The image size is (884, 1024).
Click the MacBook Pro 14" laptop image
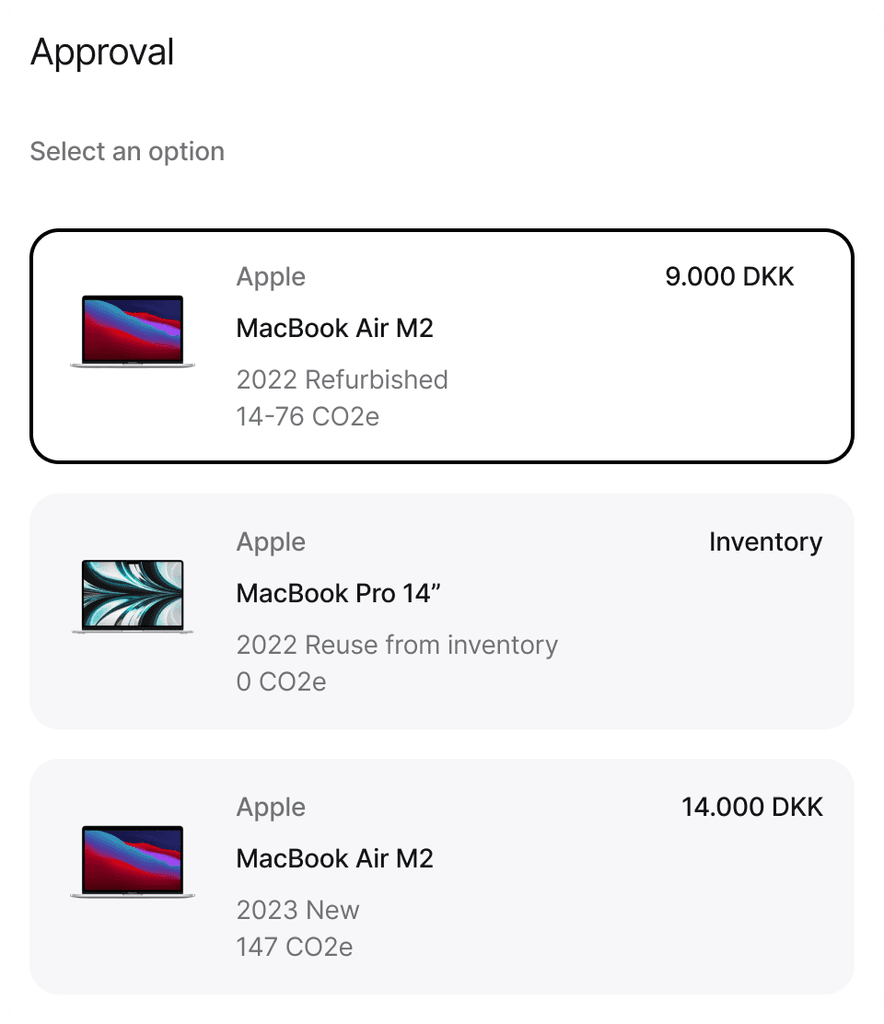(132, 596)
